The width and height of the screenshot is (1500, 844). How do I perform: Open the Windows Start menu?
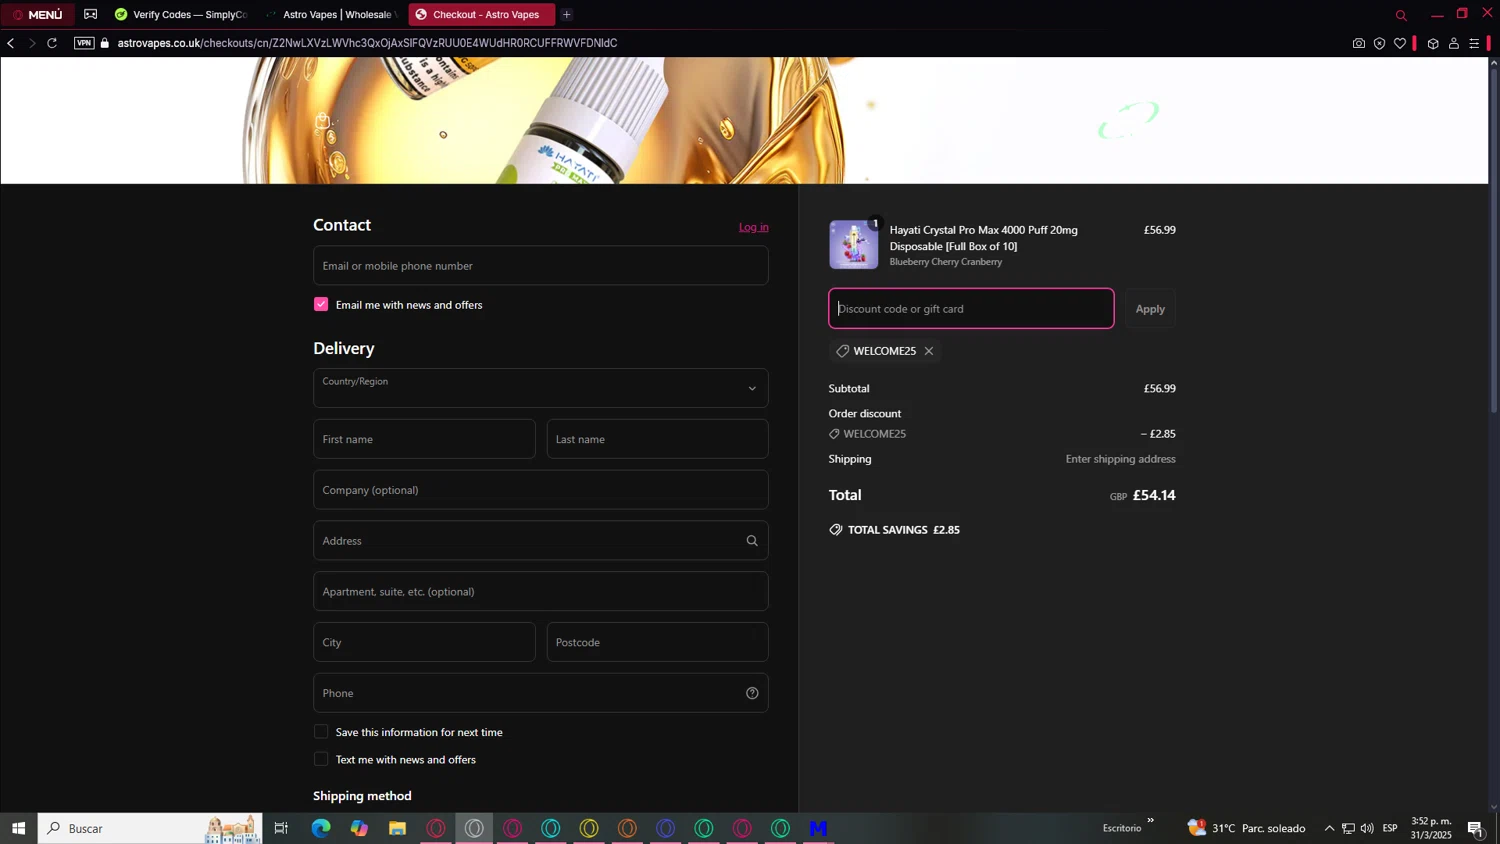pyautogui.click(x=18, y=828)
